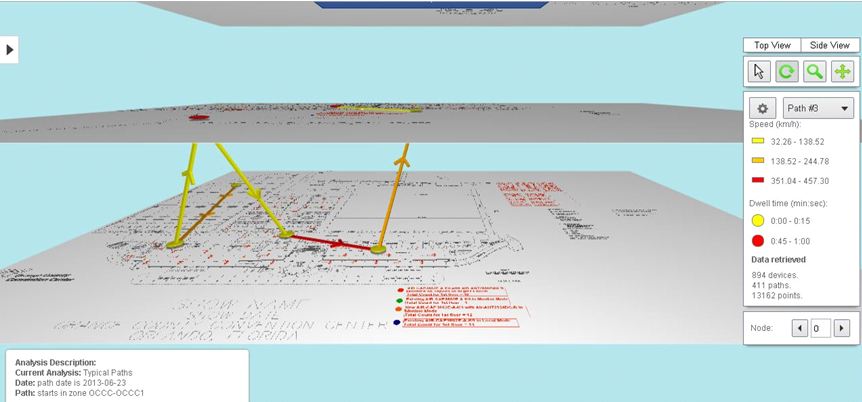Screen dimensions: 862x402
Task: Open settings with the gear icon
Action: [763, 109]
